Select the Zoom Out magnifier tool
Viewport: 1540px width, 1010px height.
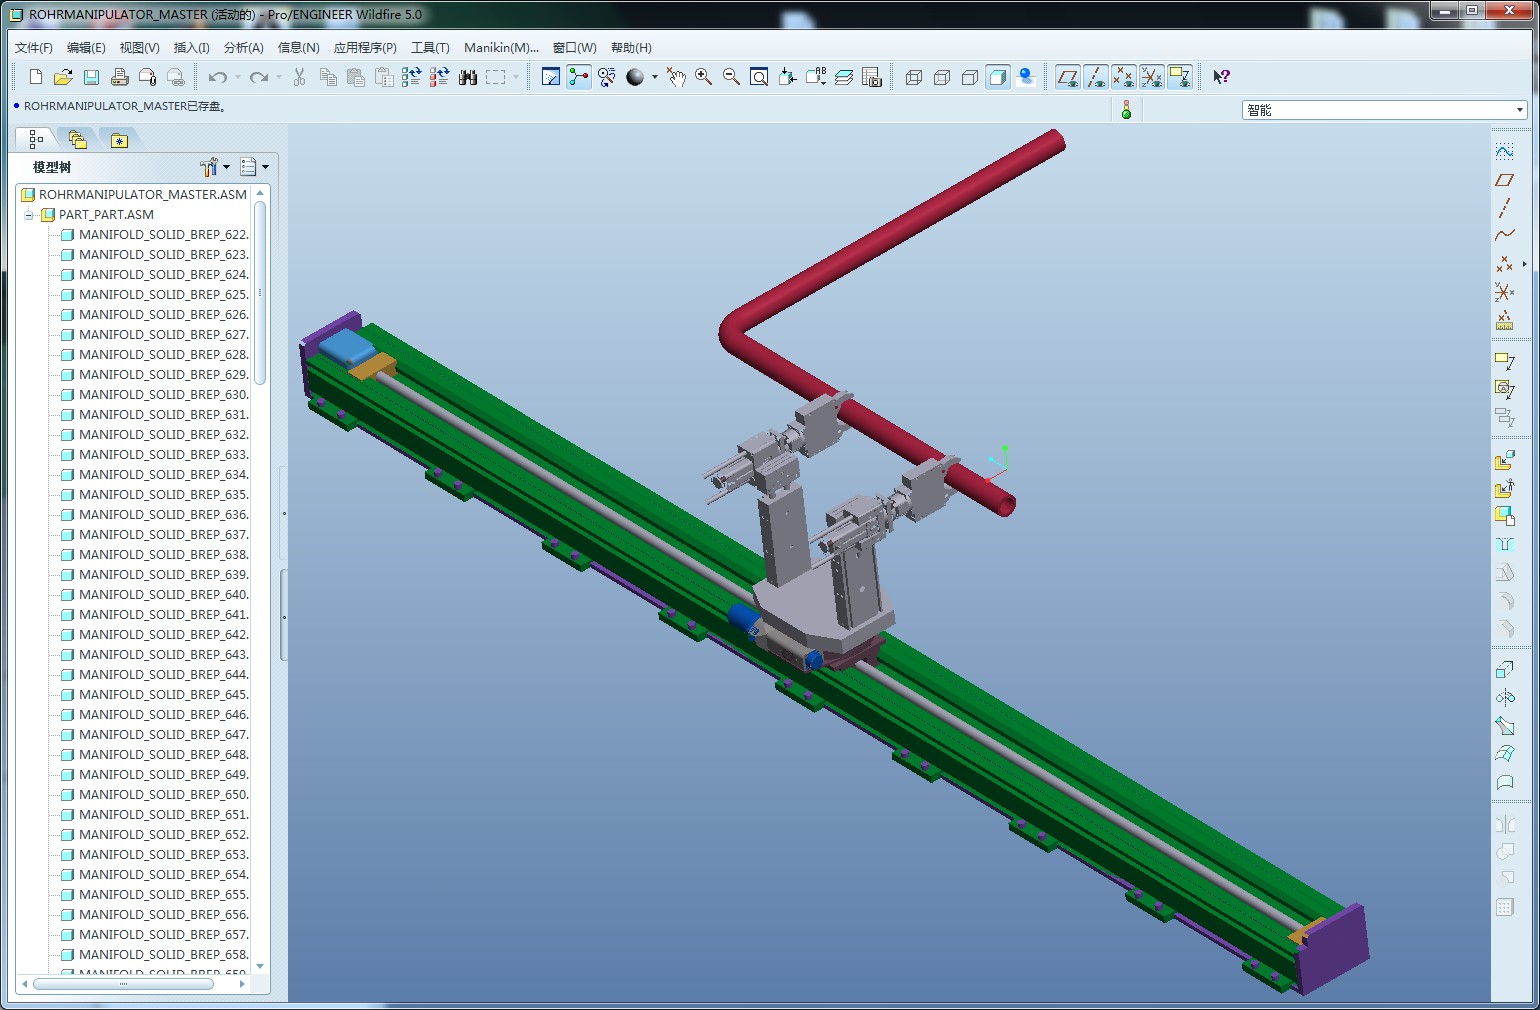click(x=731, y=77)
